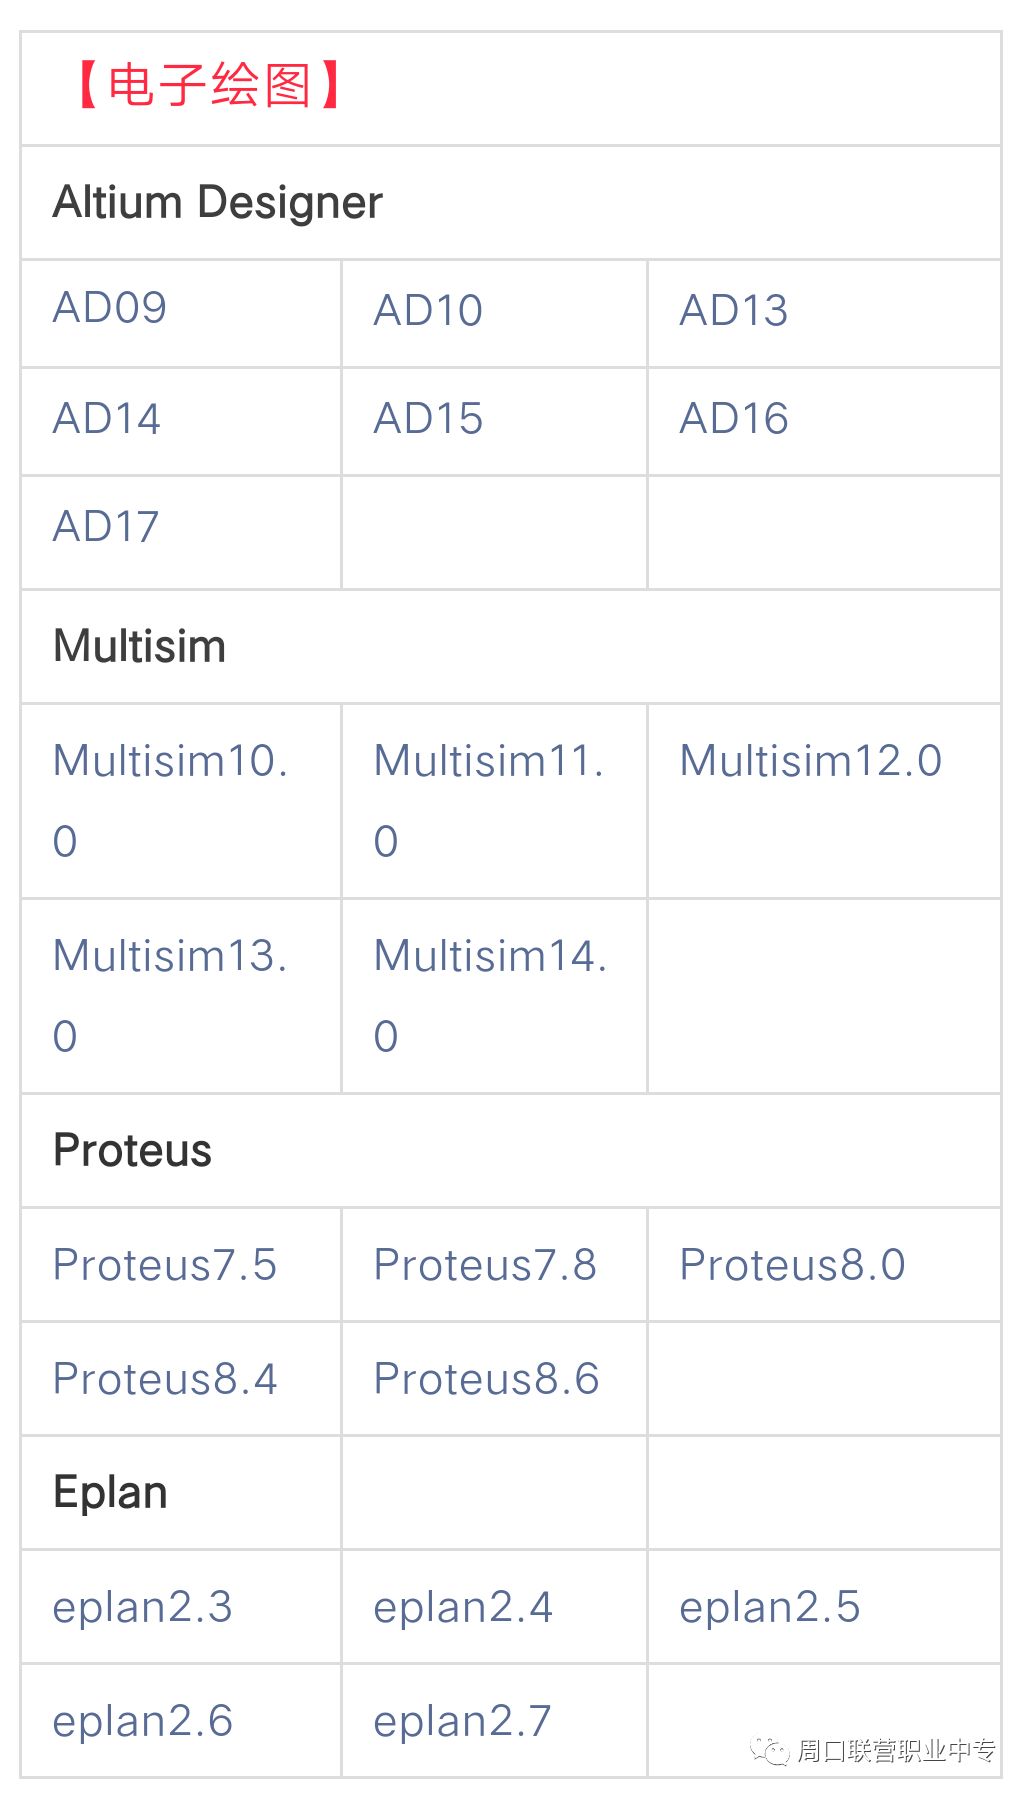Open the AD09 download link
Screen dimensions: 1030x1796
click(110, 308)
